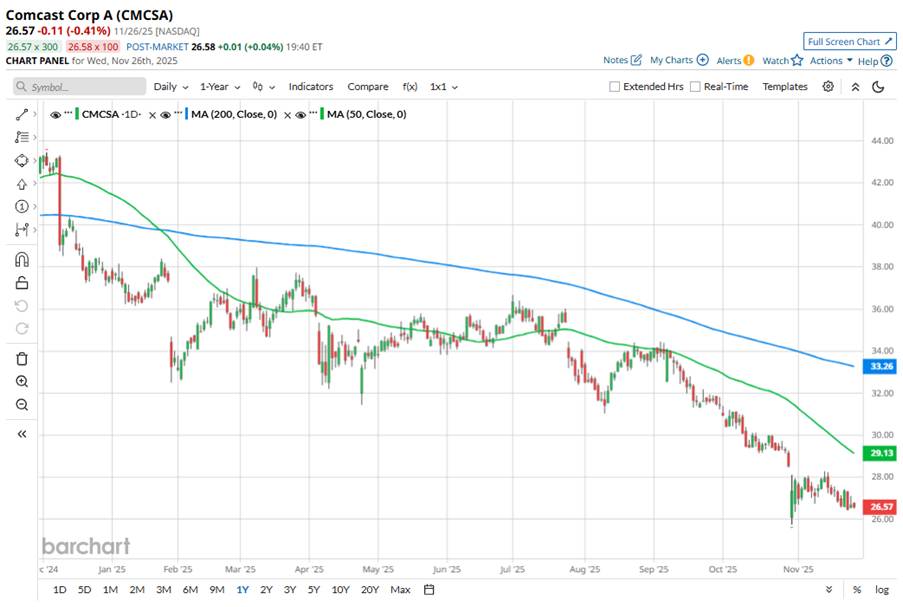Switch to dark mode moon icon
Image resolution: width=903 pixels, height=607 pixels.
pos(878,87)
